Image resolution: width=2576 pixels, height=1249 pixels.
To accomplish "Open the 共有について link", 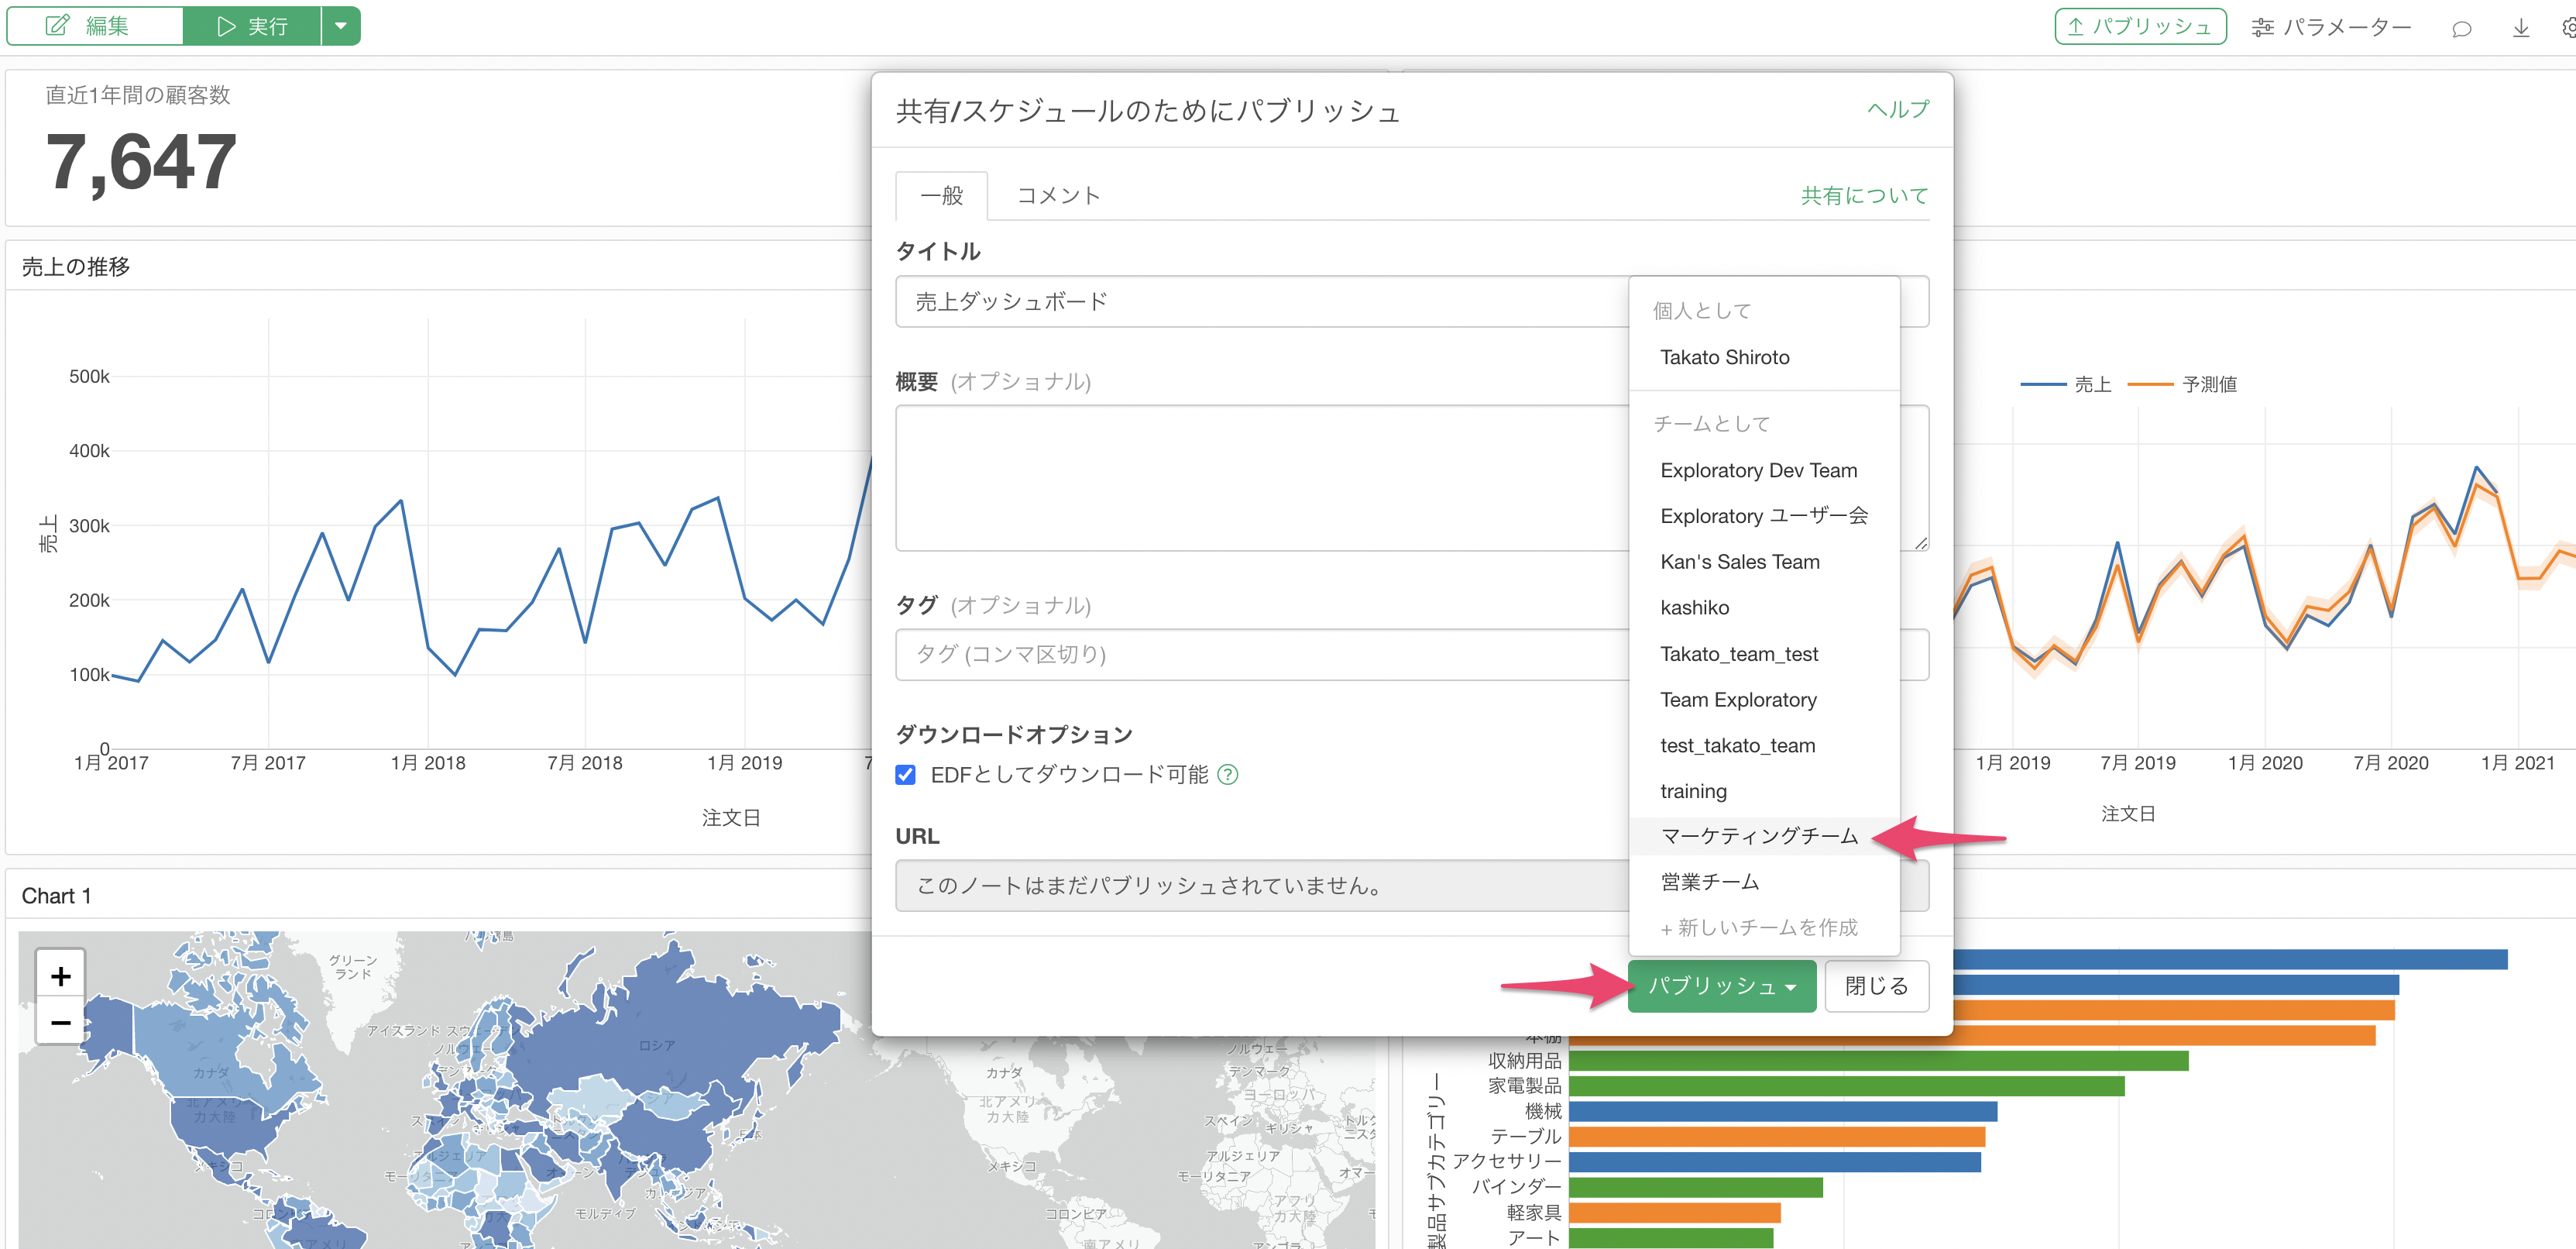I will 1864,196.
